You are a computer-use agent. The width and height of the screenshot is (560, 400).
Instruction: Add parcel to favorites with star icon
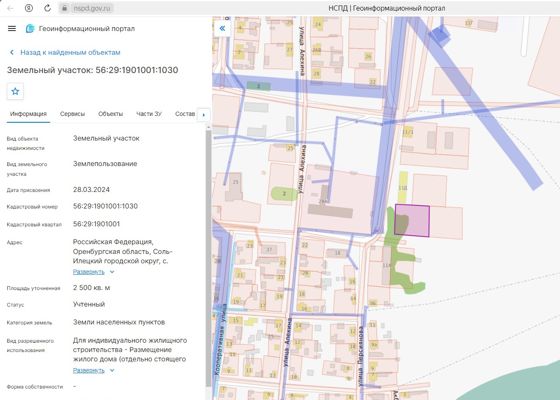click(x=15, y=91)
